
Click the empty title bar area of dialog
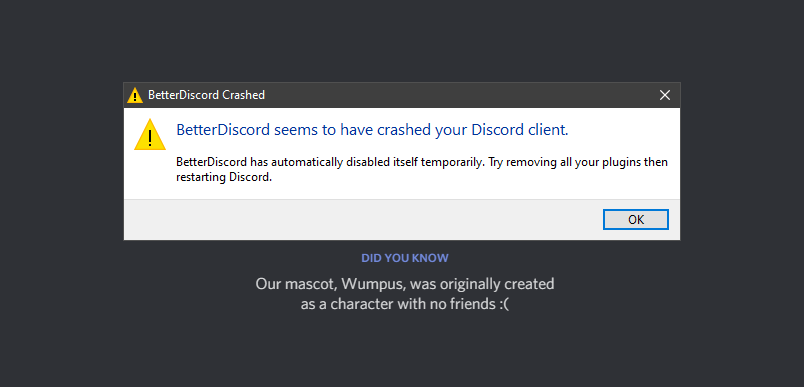[456, 95]
